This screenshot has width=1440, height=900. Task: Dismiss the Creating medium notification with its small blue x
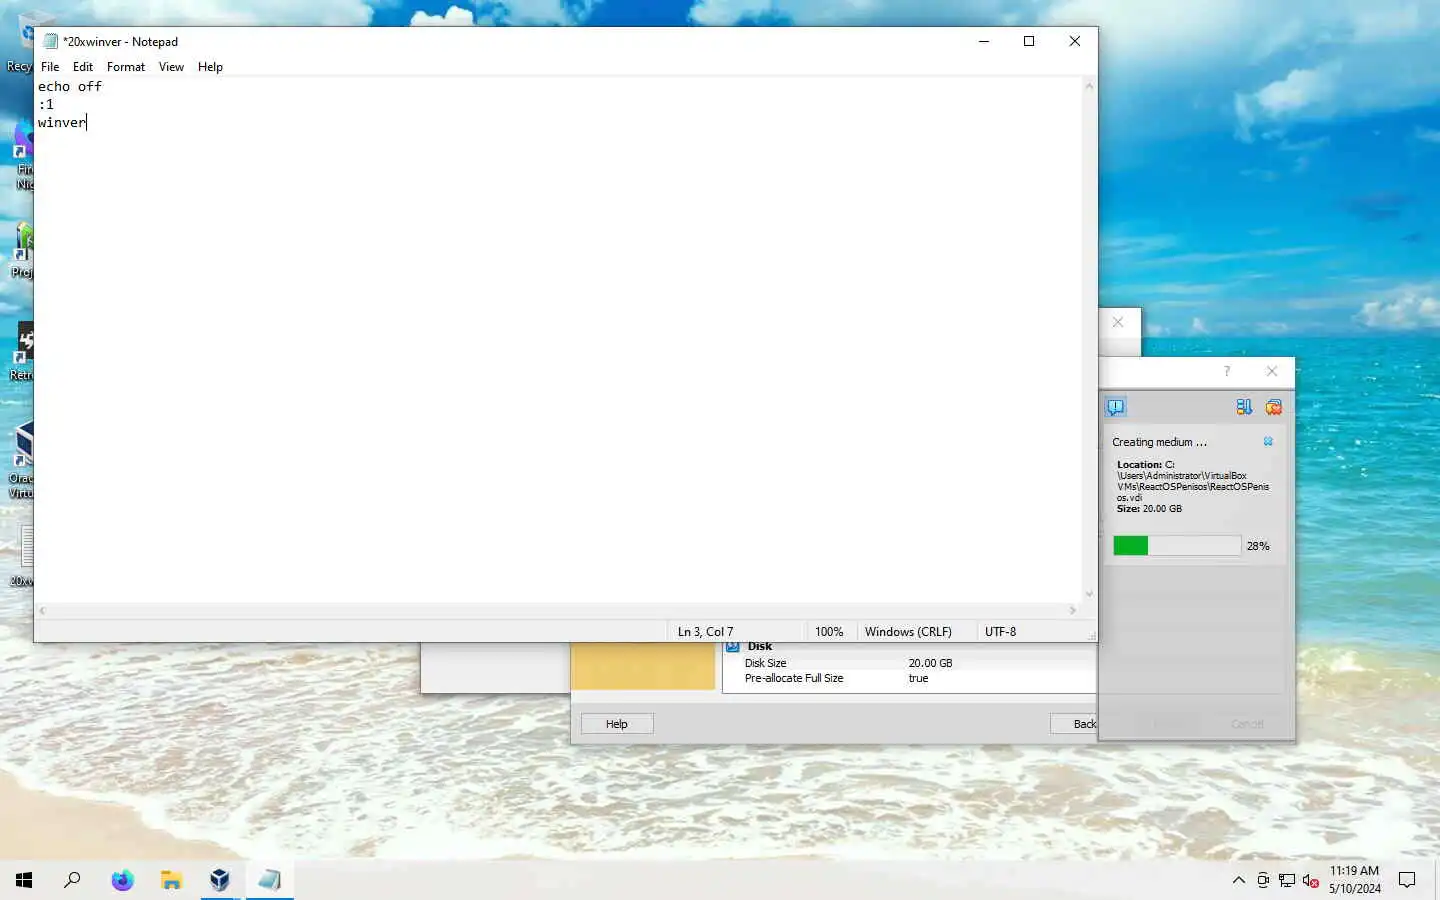[1268, 441]
